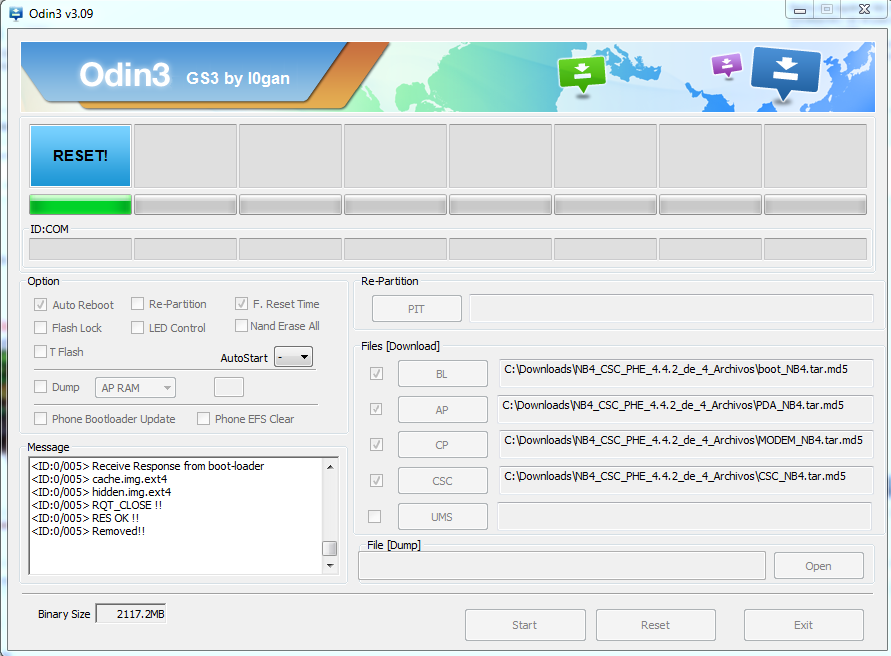
Task: Select the 'RES OK !!' log line
Action: point(85,518)
